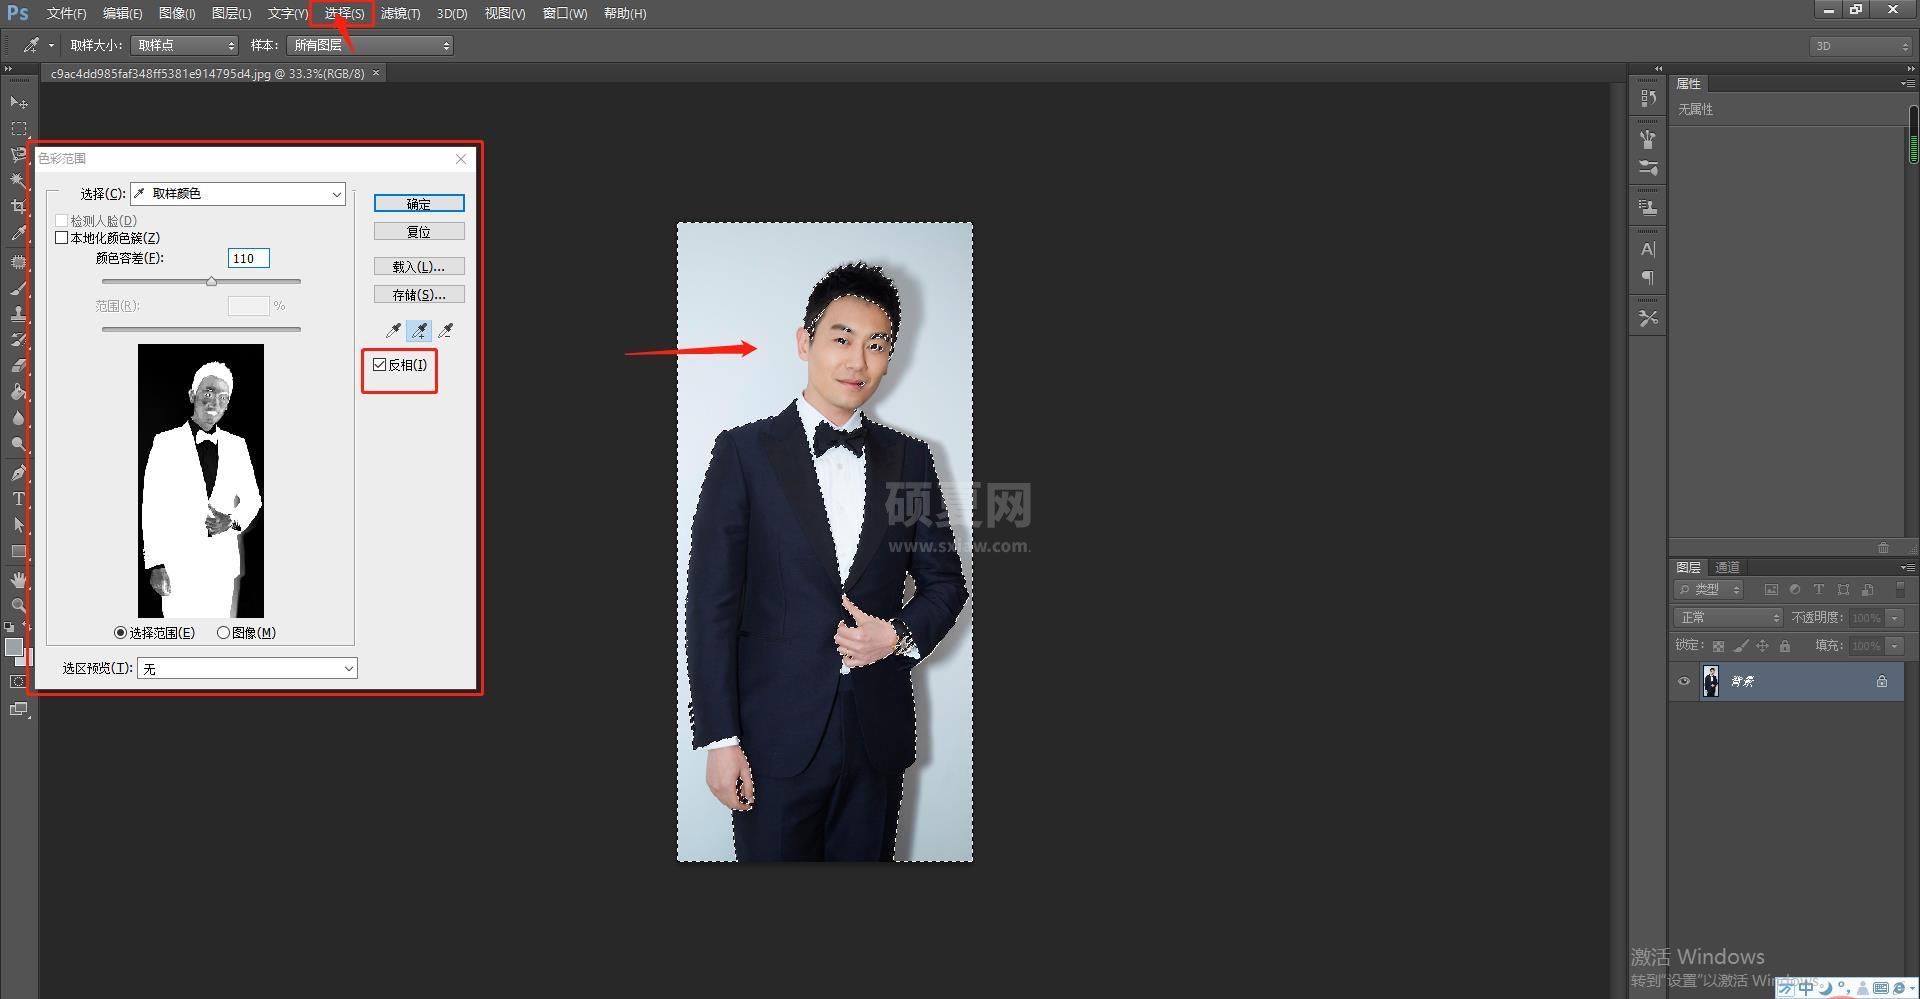1920x999 pixels.
Task: Click the 存储(S)... button
Action: pos(419,295)
